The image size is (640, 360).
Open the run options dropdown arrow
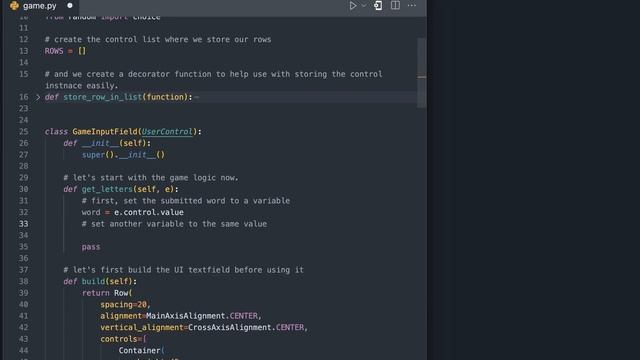364,6
